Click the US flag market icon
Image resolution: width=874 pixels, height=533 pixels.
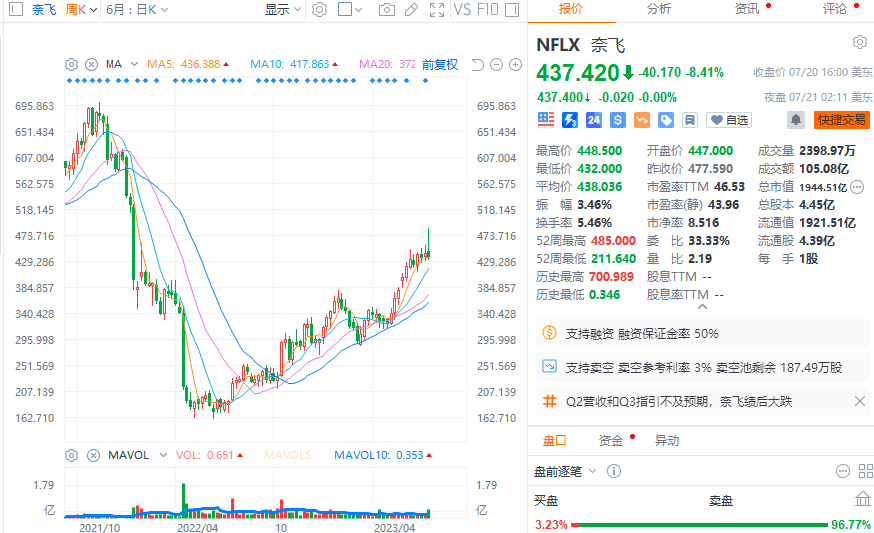(546, 119)
